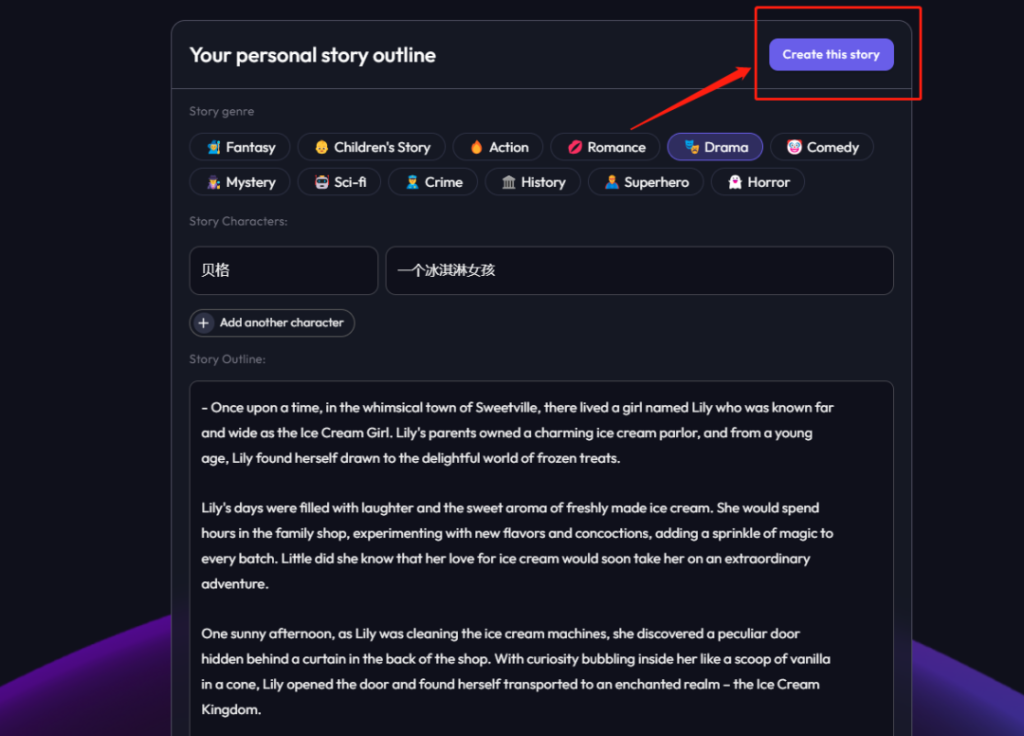Screen dimensions: 1024x736
Task: Choose the Crime genre chip
Action: click(x=433, y=182)
